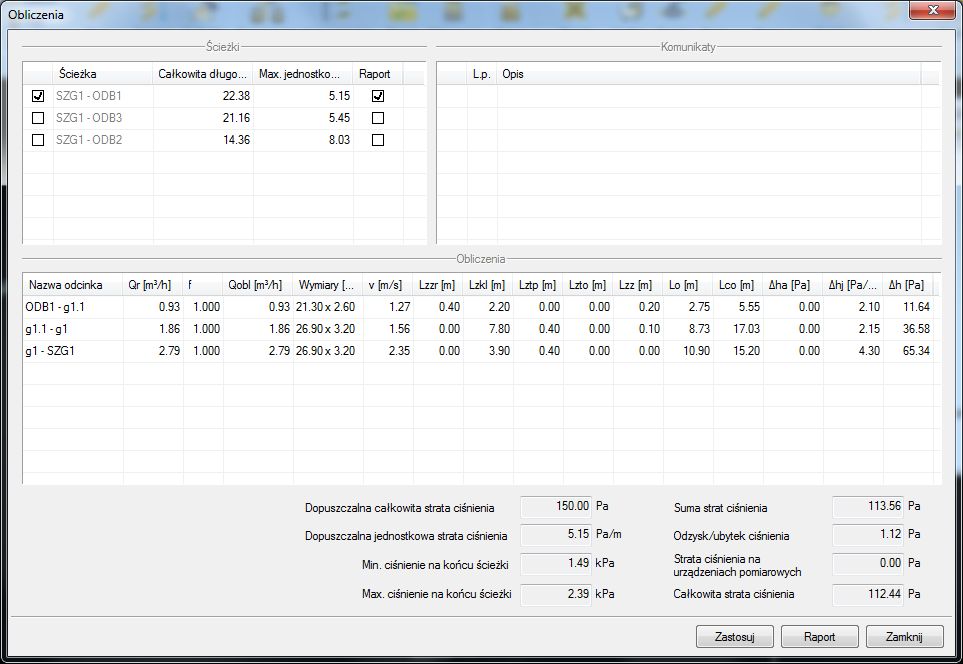This screenshot has height=664, width=963.
Task: Close the Obliczenia window via X
Action: [932, 10]
